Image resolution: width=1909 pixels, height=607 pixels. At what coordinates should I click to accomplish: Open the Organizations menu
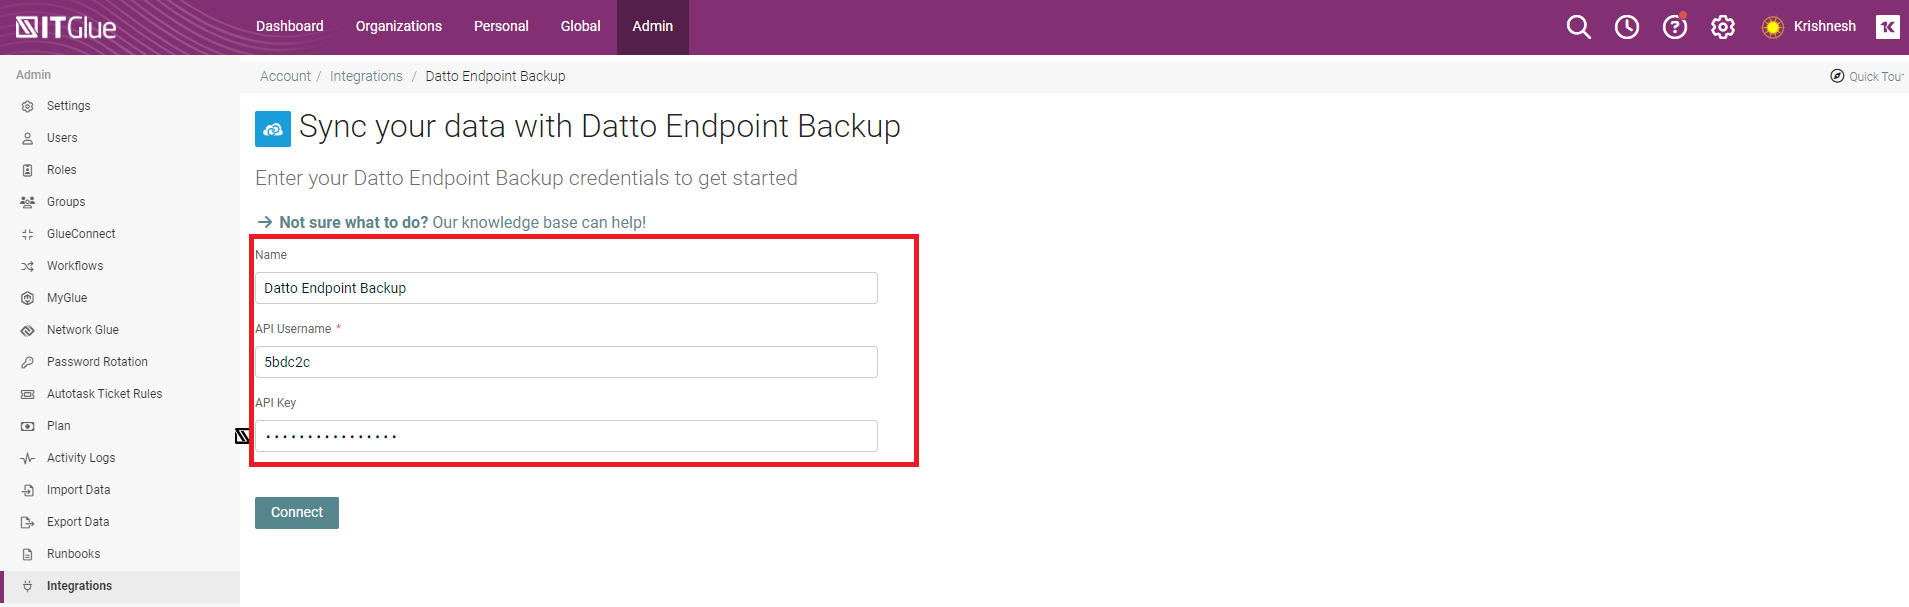tap(398, 26)
